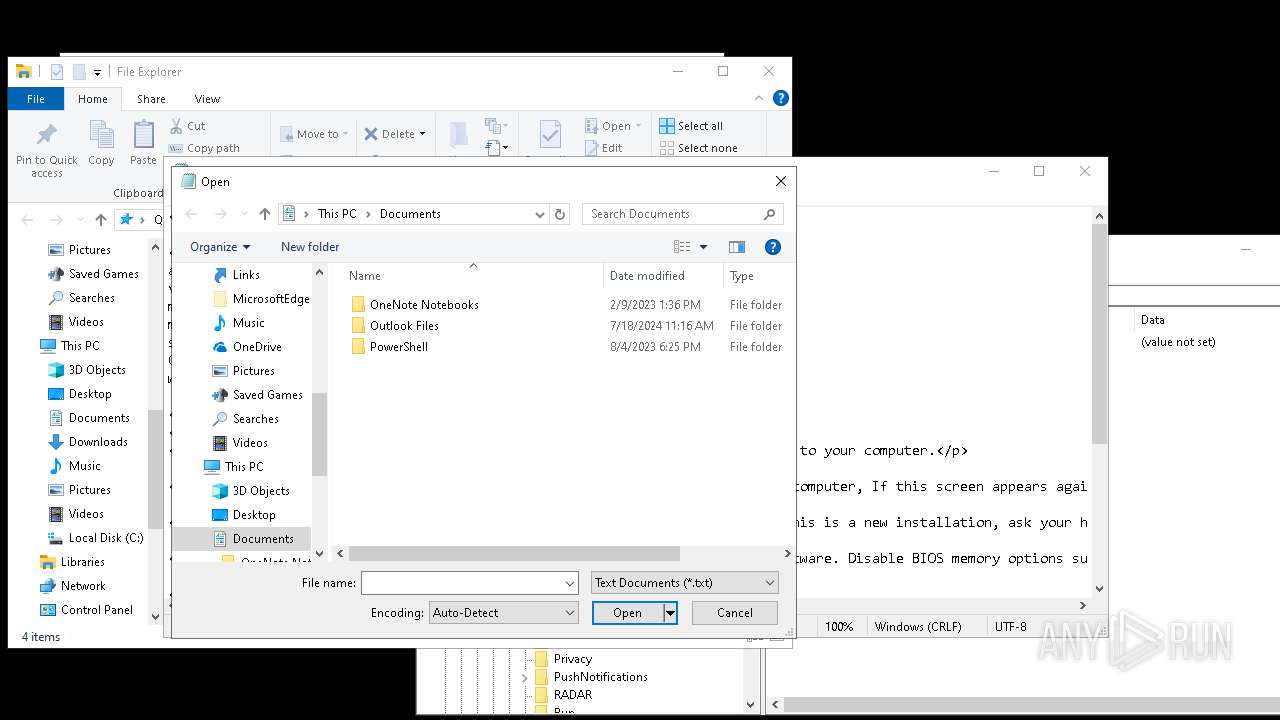Expand the PushNotifications registry key
This screenshot has width=1280, height=720.
point(525,677)
